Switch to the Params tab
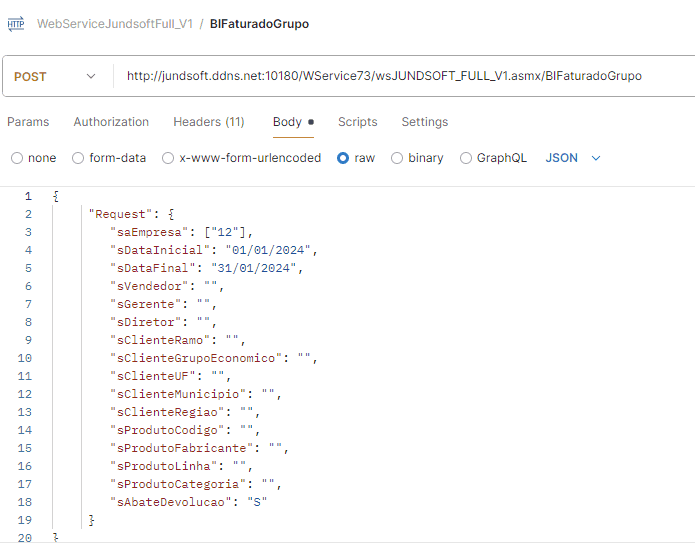 tap(28, 122)
